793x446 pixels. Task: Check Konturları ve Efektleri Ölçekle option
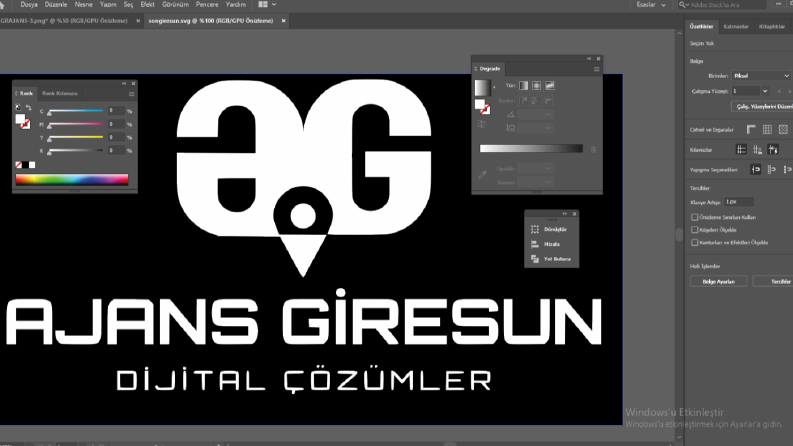point(695,243)
